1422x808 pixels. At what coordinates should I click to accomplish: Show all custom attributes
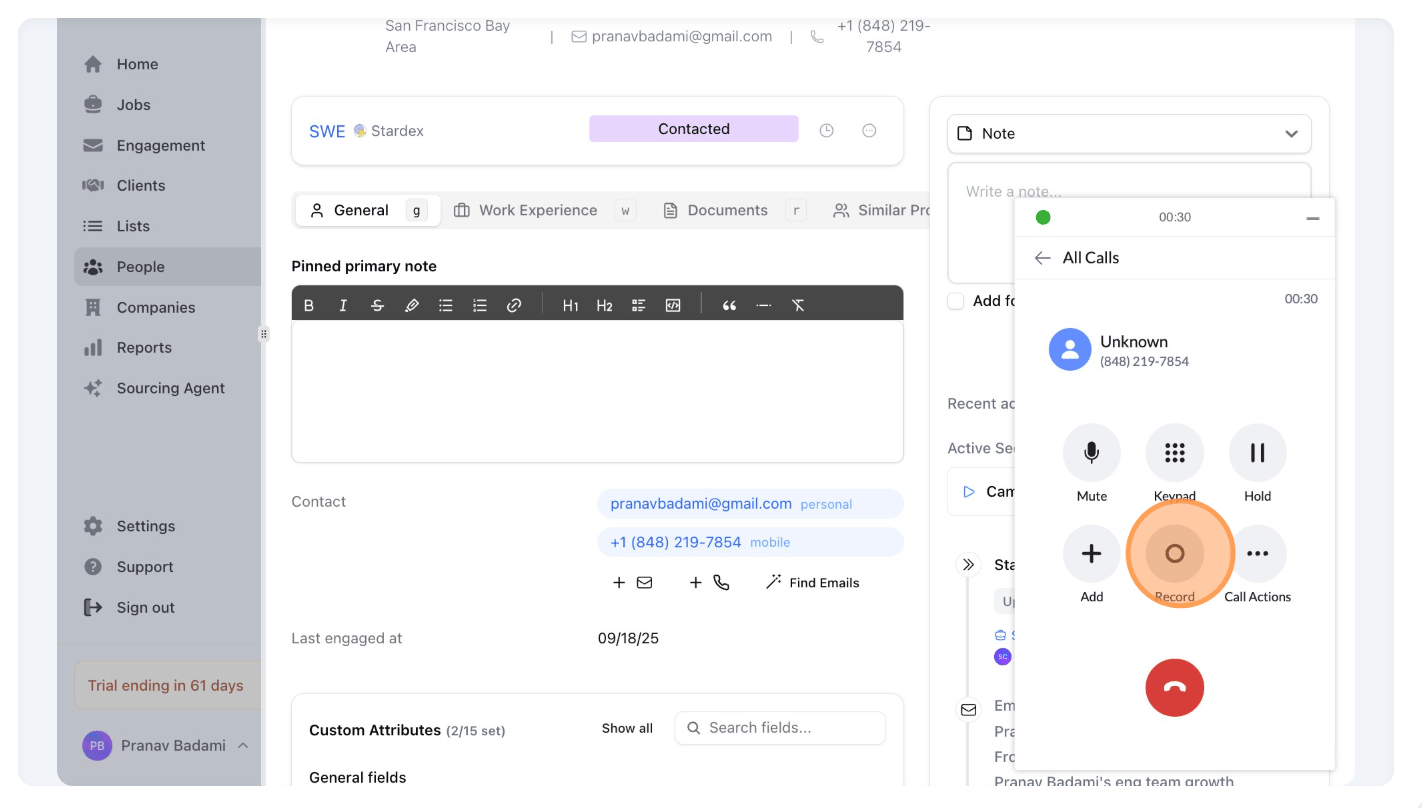point(627,728)
